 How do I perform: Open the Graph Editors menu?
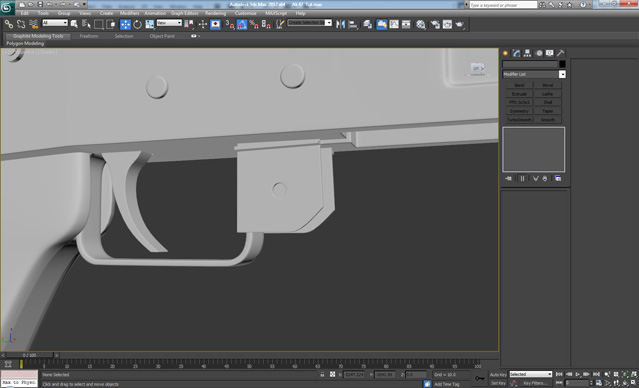(x=185, y=13)
